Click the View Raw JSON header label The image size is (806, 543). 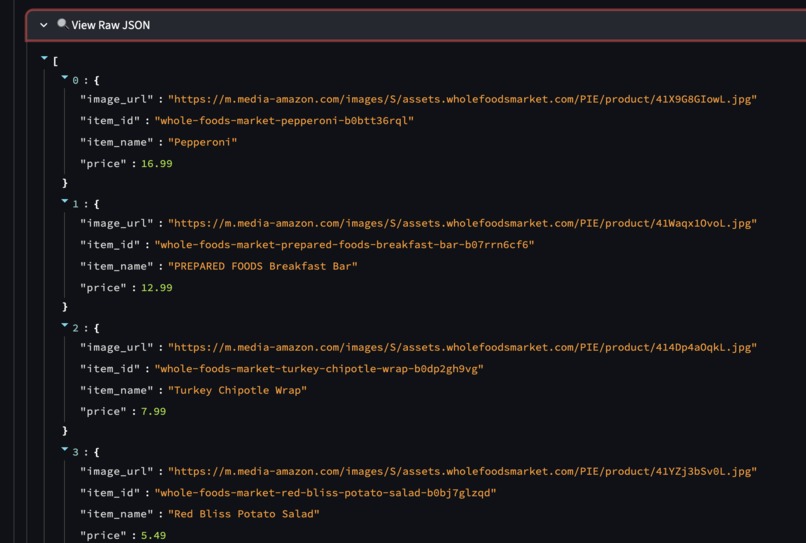111,25
